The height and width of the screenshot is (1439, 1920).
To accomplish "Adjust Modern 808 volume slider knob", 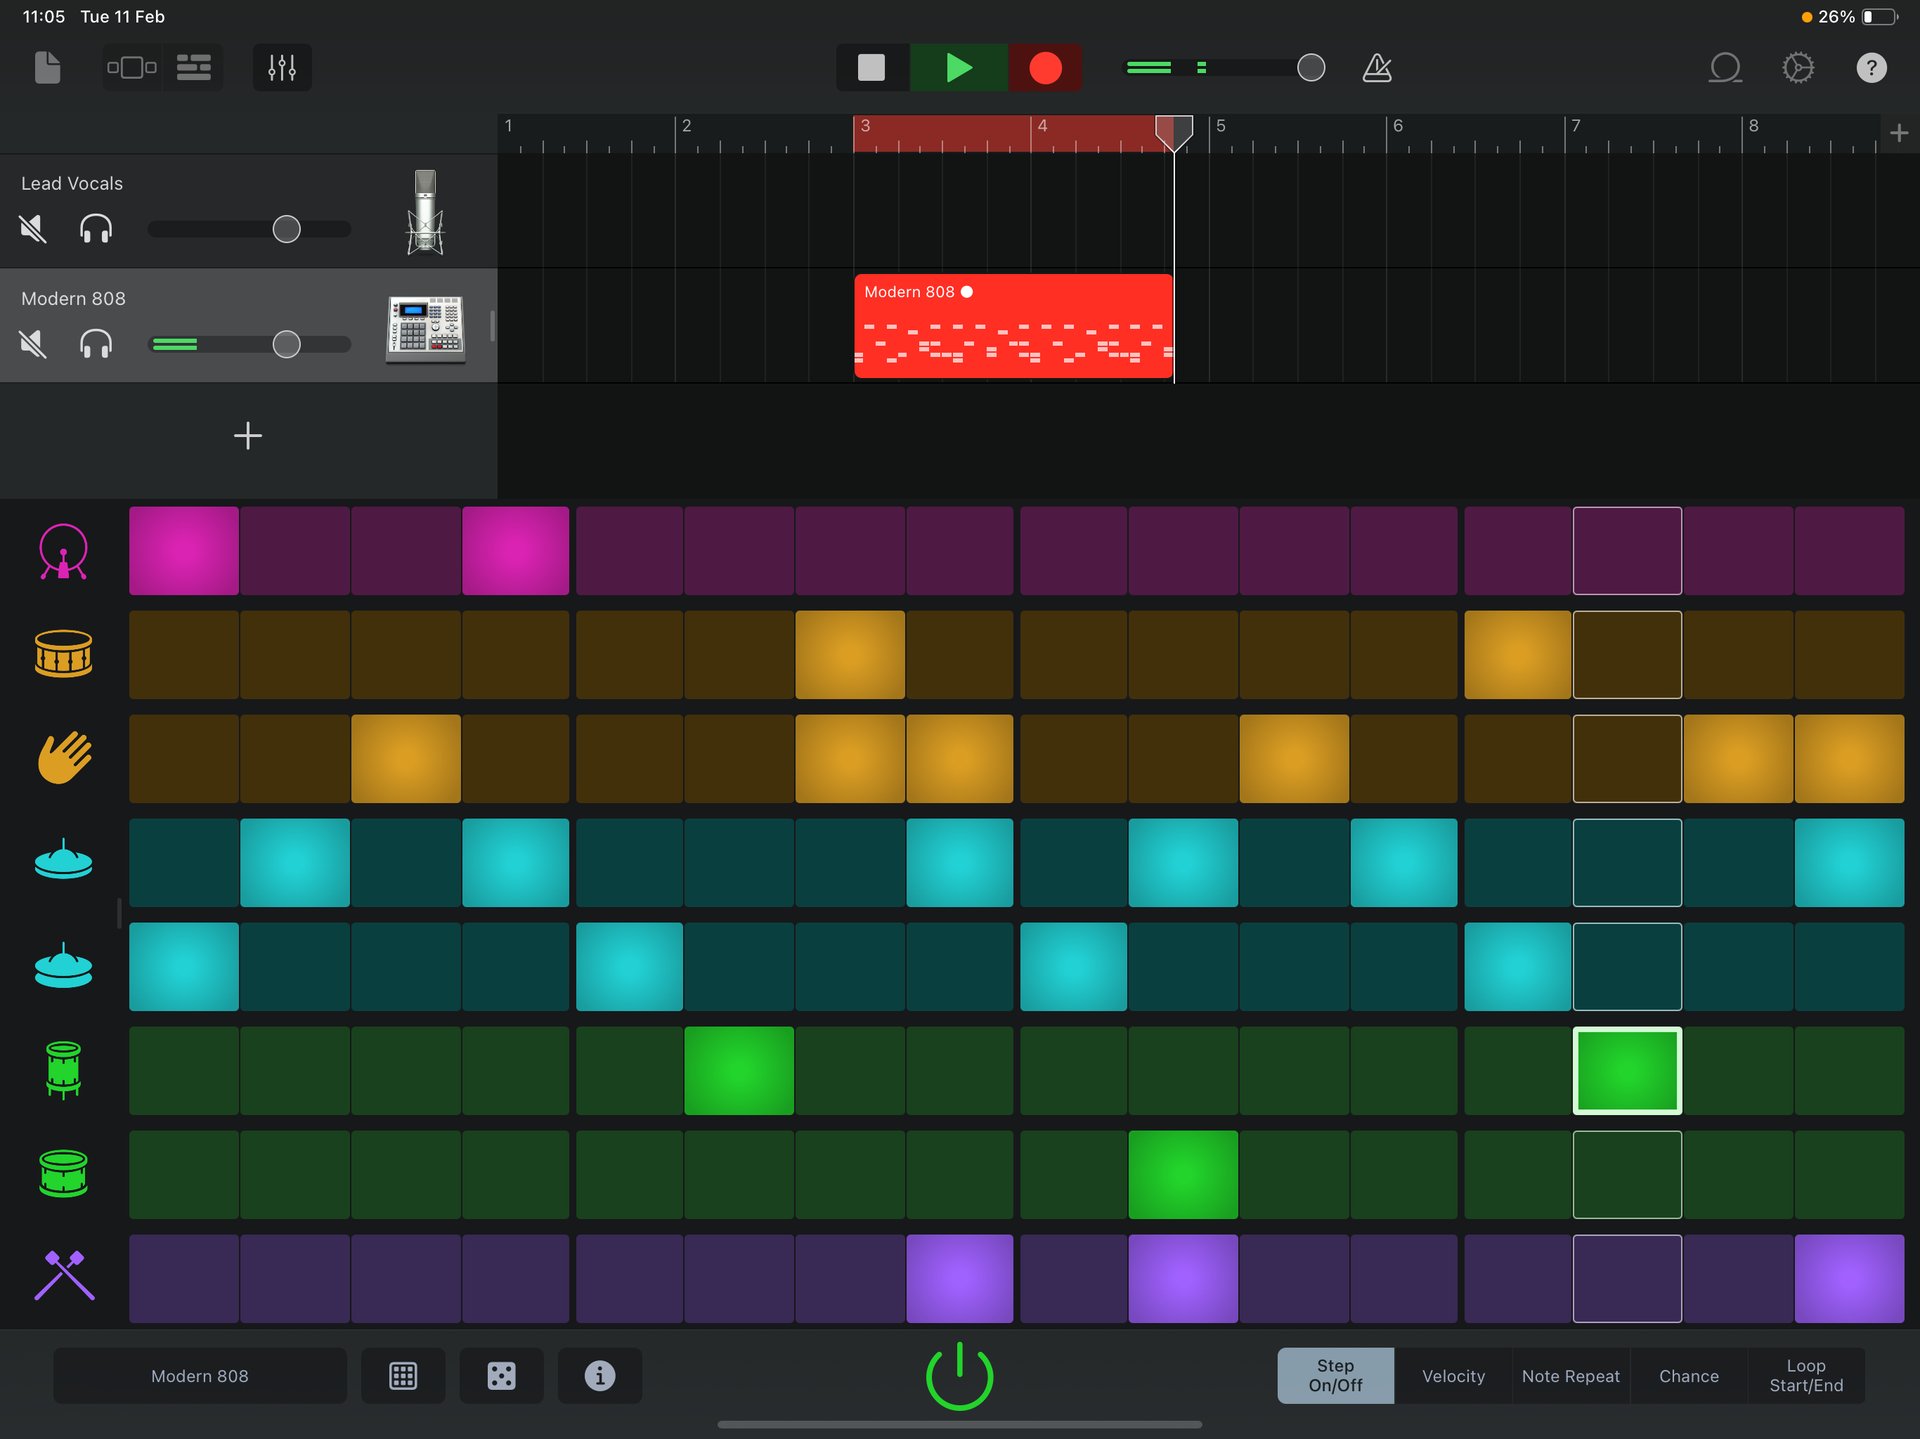I will [x=286, y=344].
